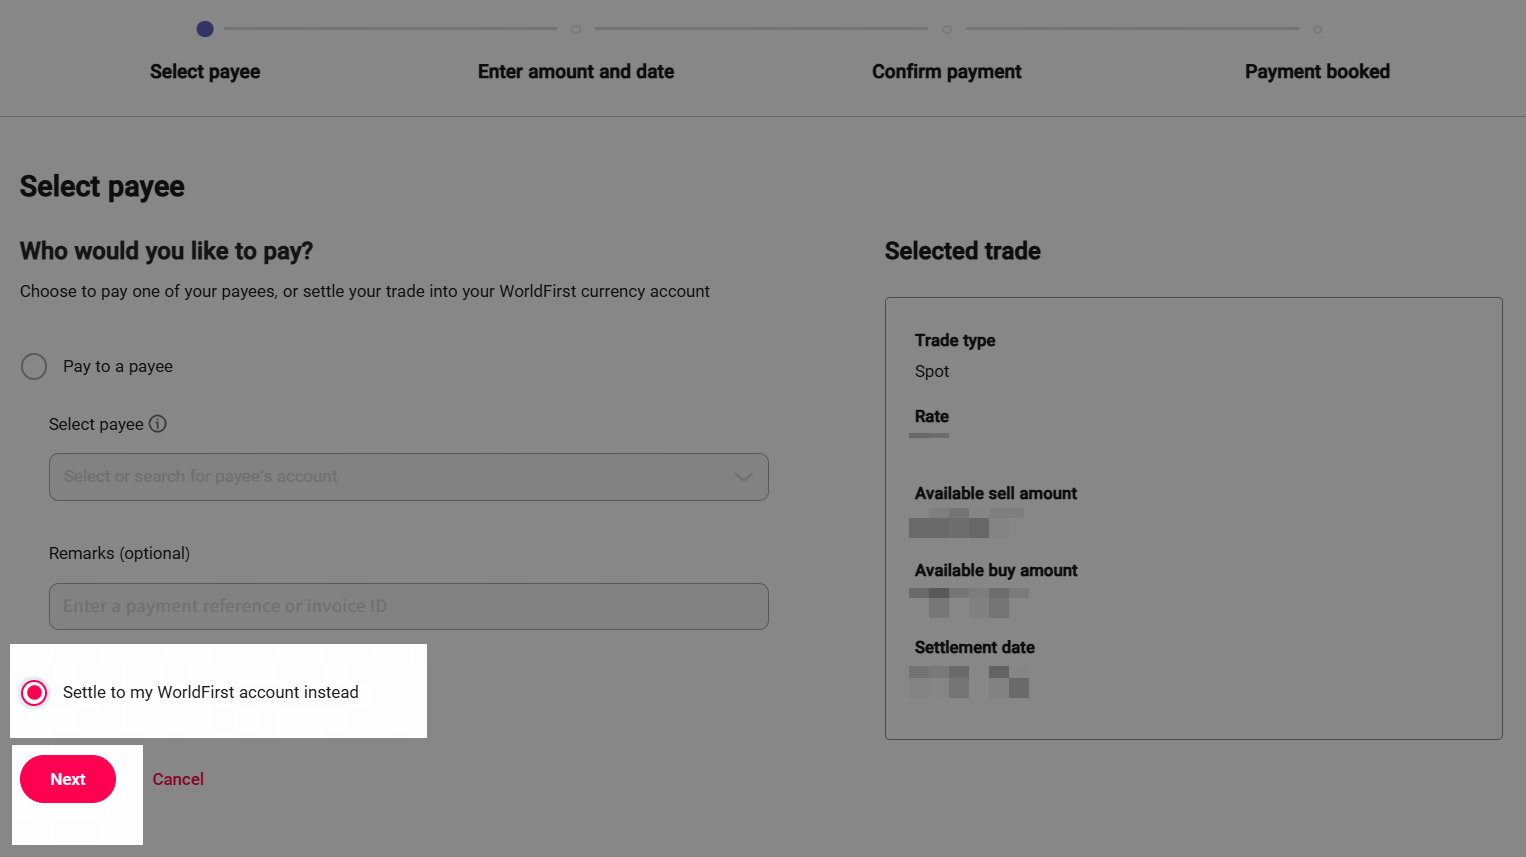Click the filled Select payee step dot
This screenshot has height=857, width=1526.
[x=205, y=29]
